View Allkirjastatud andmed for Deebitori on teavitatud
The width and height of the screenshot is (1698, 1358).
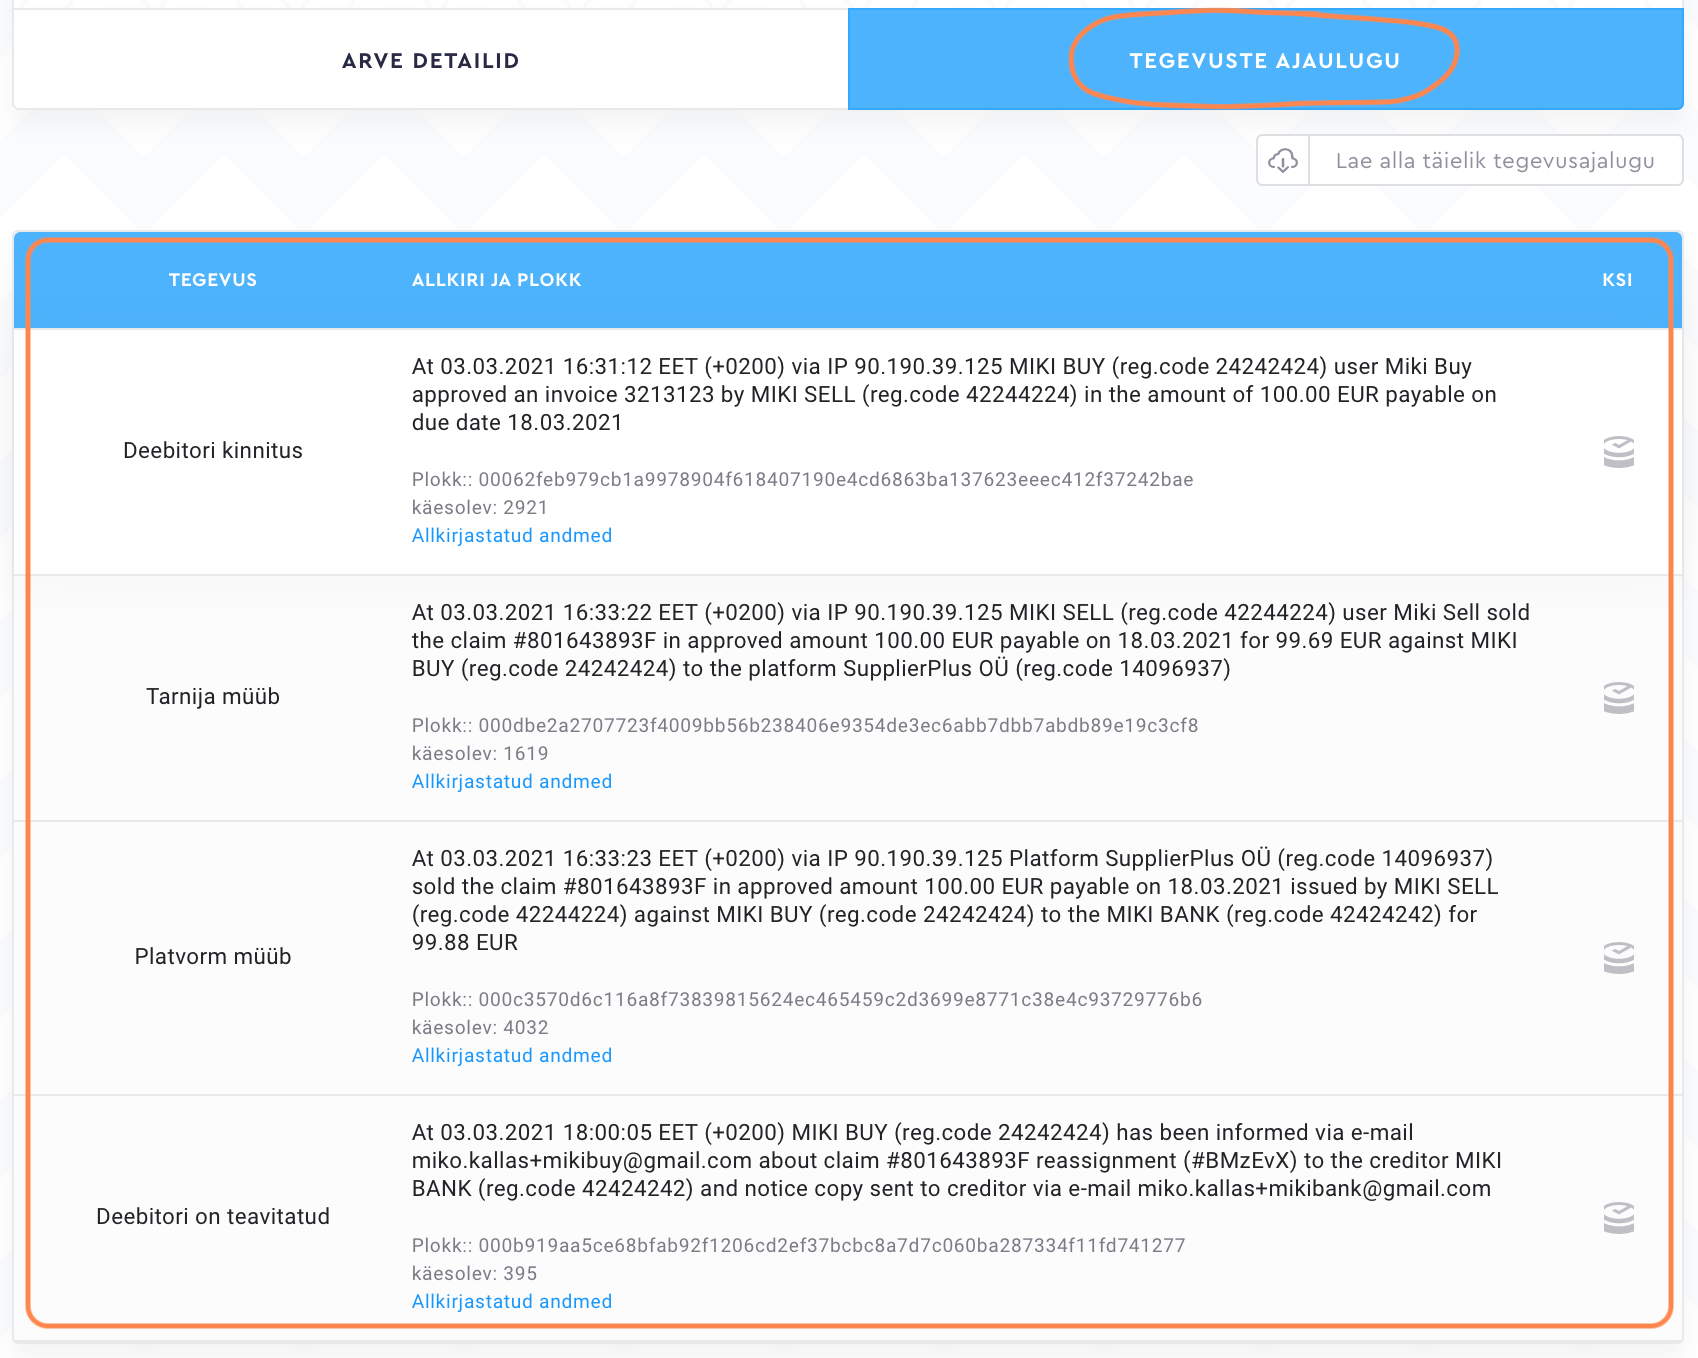click(x=512, y=1302)
